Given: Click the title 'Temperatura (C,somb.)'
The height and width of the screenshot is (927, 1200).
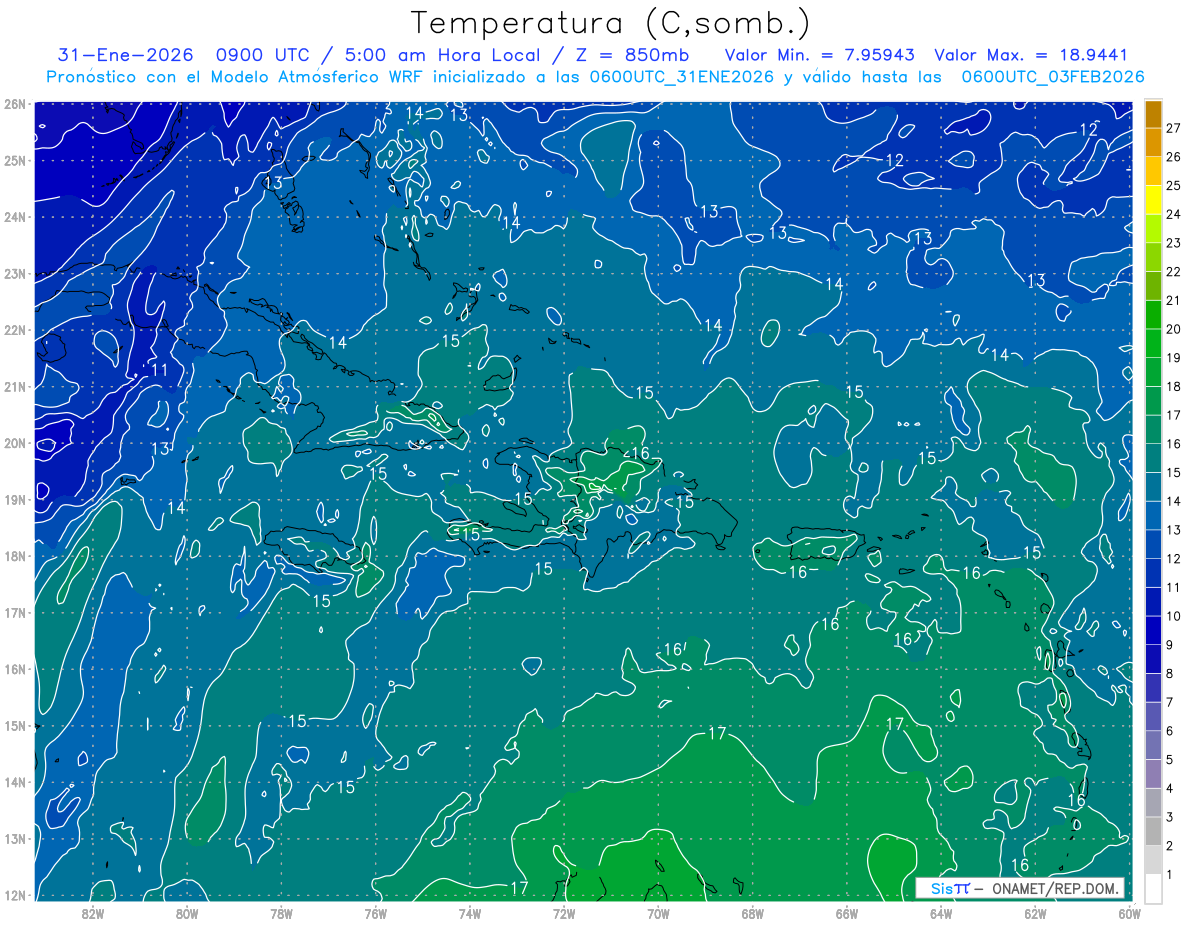Looking at the screenshot, I should click(x=610, y=24).
